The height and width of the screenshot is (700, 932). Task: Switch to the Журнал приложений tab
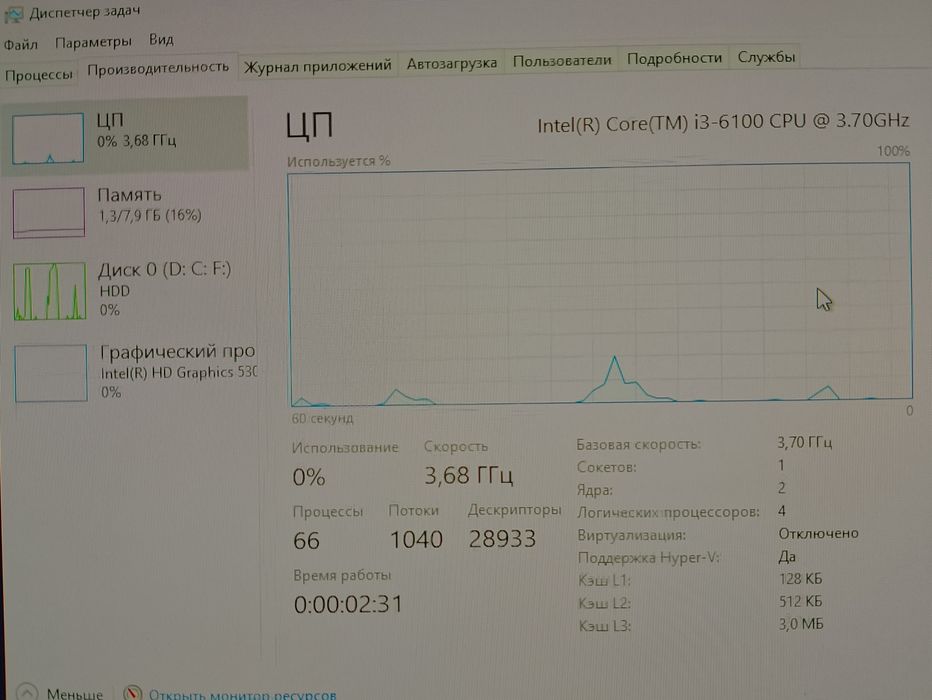point(317,65)
